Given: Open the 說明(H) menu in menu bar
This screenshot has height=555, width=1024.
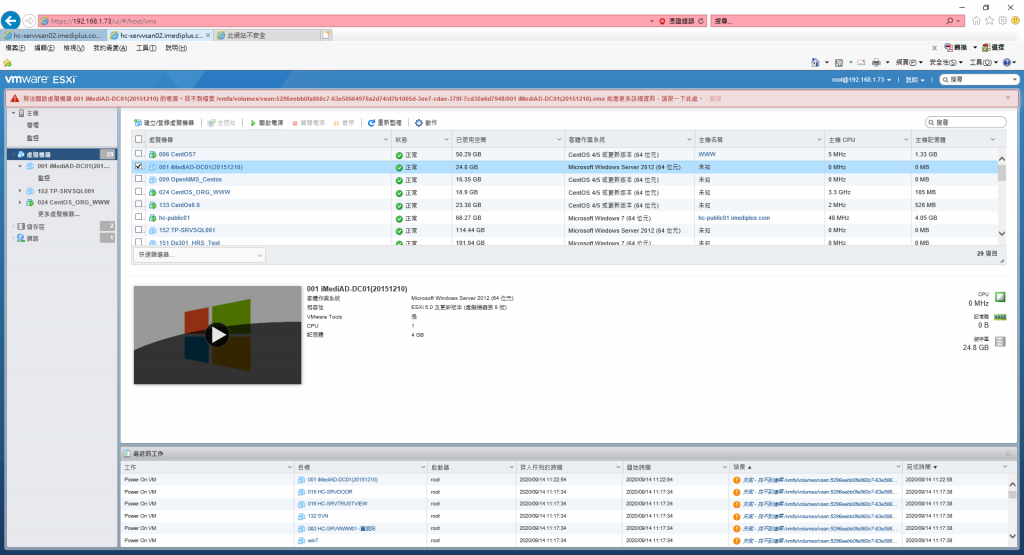Looking at the screenshot, I should [176, 48].
